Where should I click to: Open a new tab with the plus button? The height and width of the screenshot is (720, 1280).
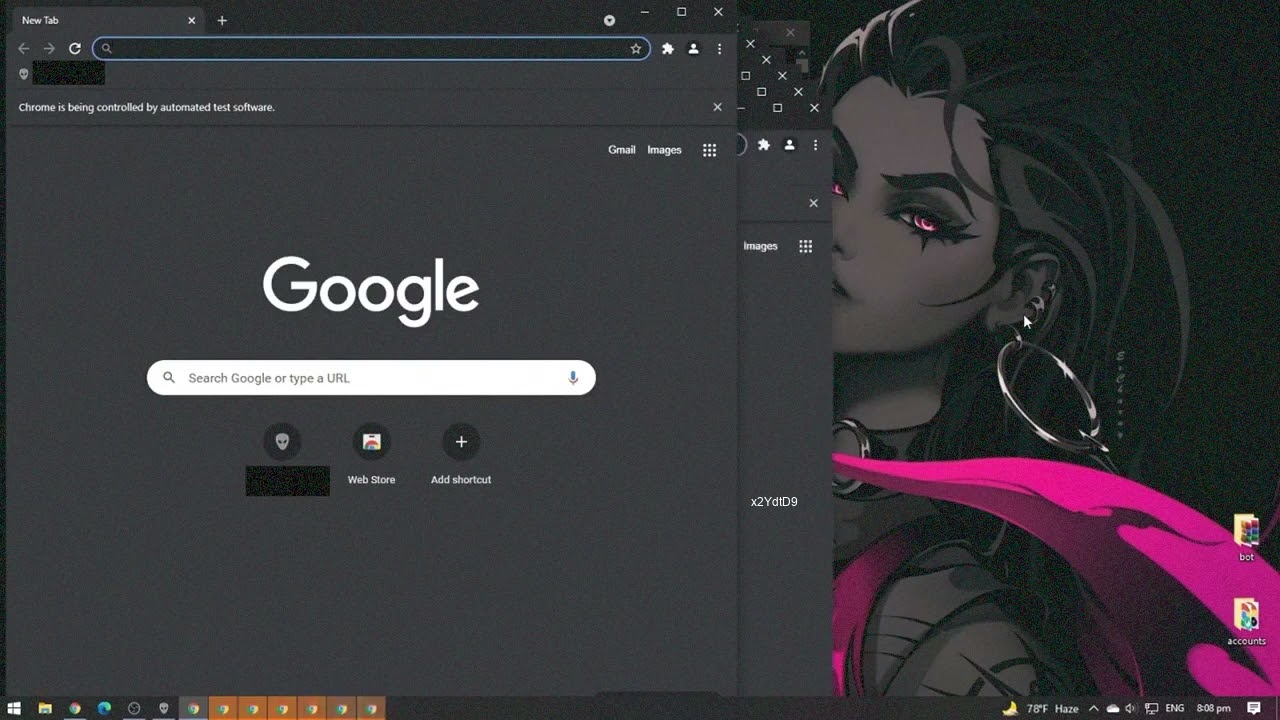click(x=222, y=20)
